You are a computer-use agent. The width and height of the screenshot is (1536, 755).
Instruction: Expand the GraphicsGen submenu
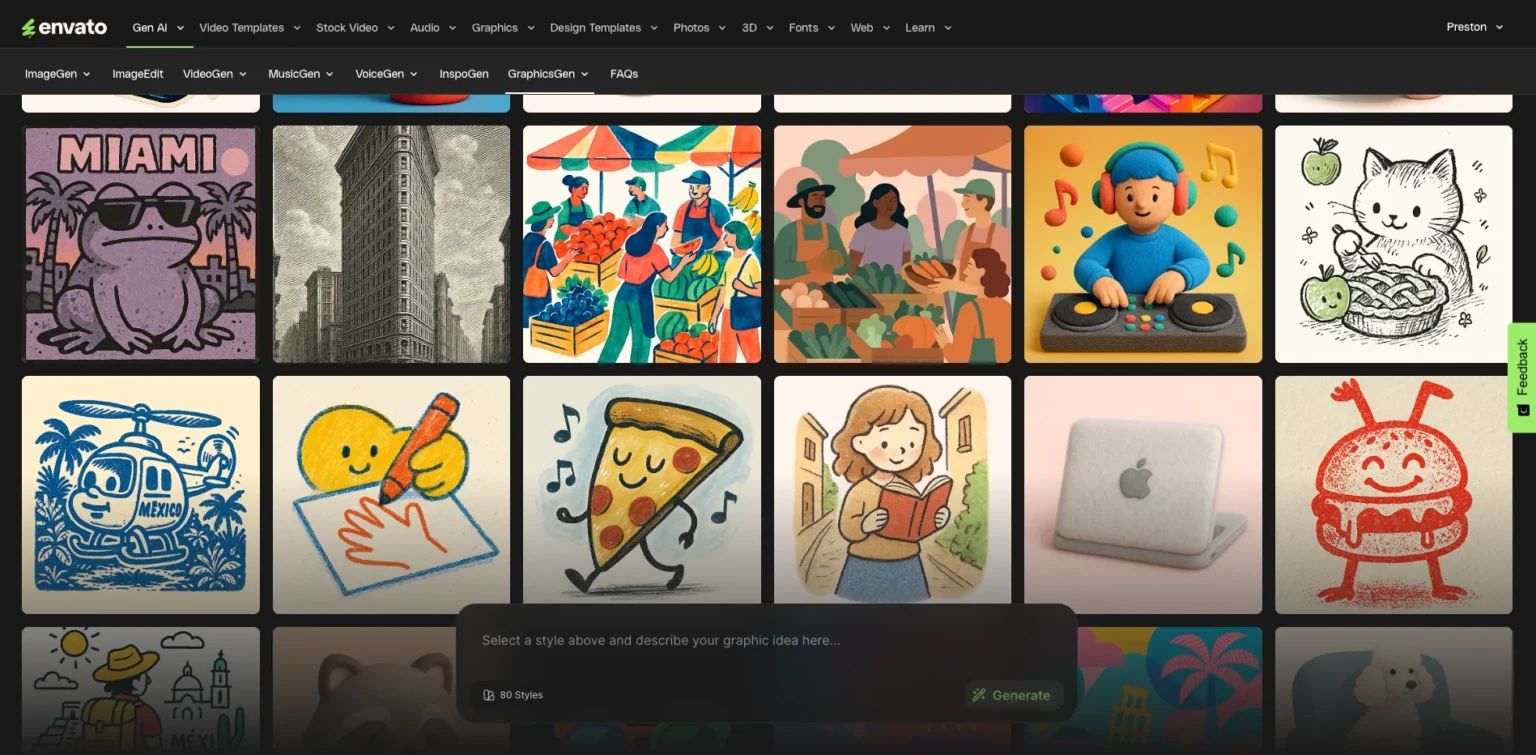pos(548,74)
